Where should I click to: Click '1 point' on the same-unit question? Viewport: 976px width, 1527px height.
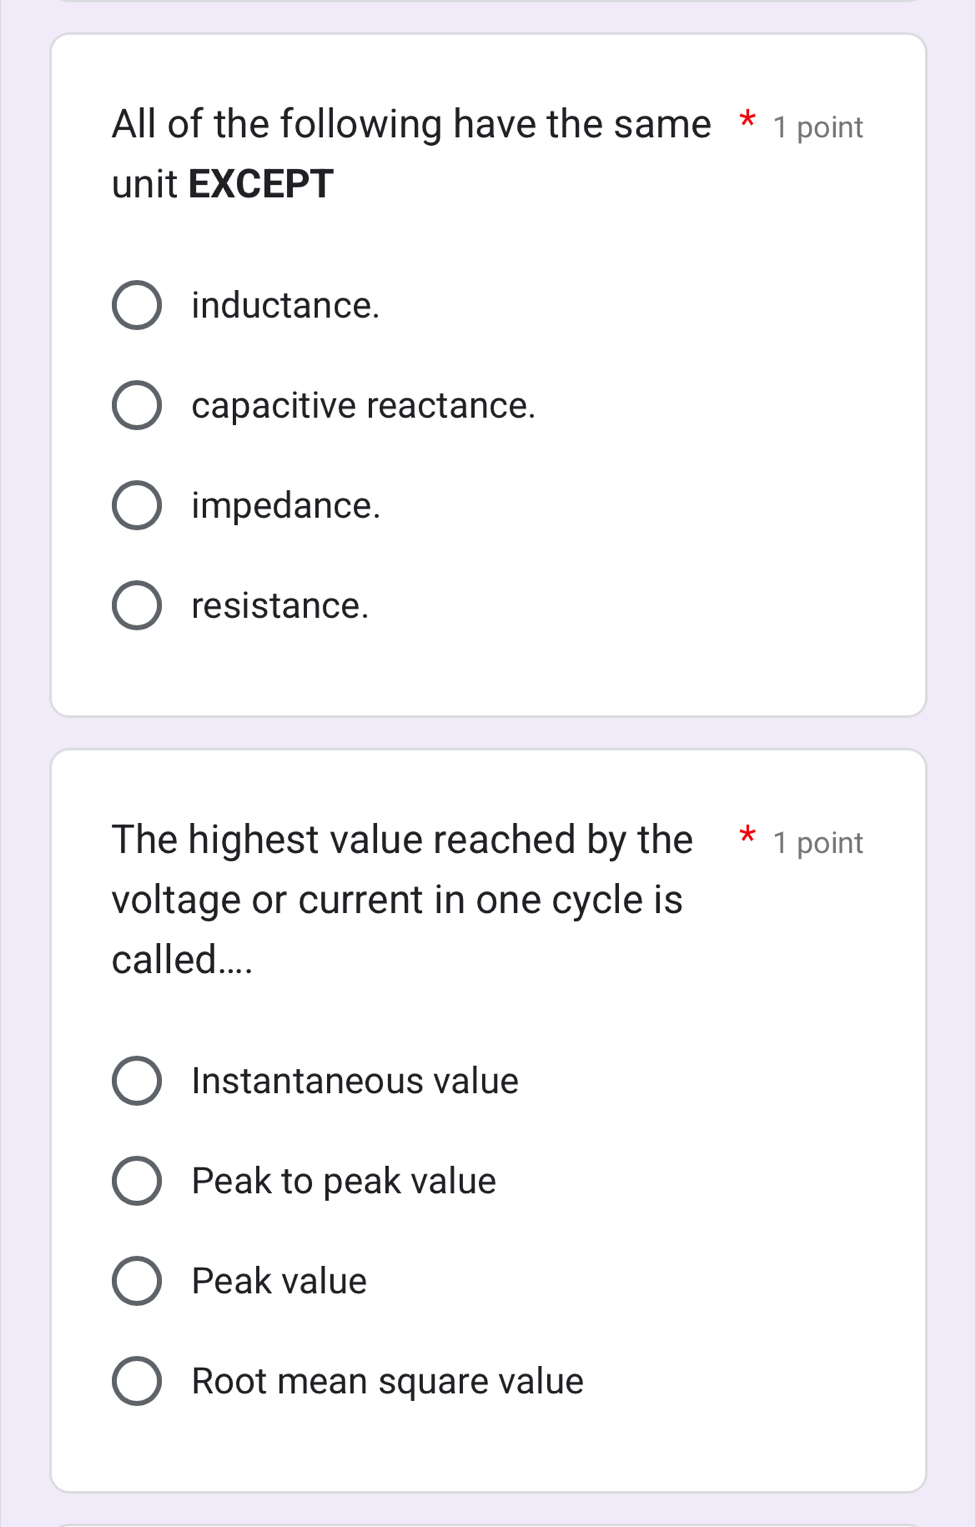coord(818,128)
